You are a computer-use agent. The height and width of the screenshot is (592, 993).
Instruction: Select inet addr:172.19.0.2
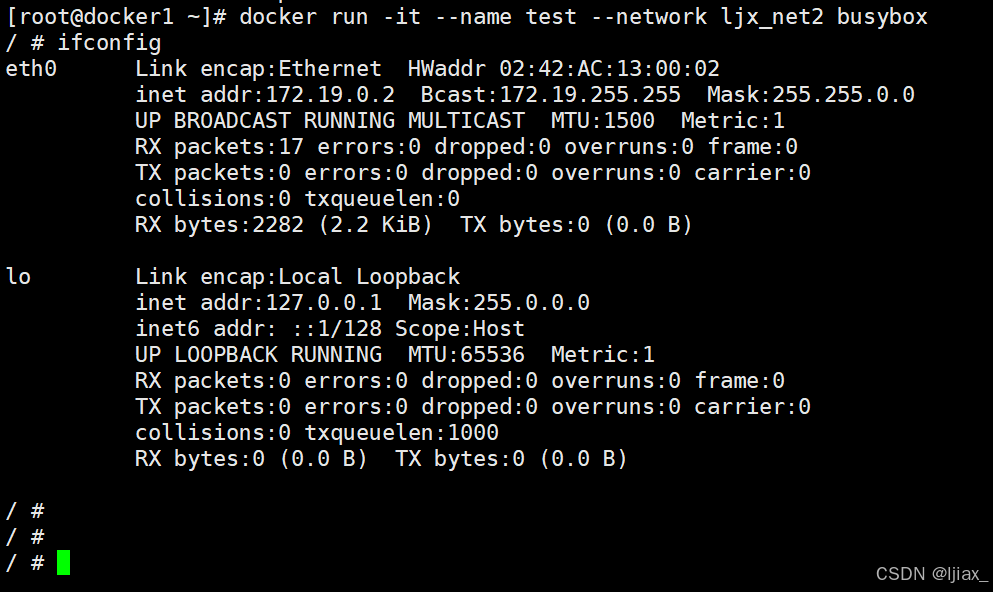click(265, 94)
